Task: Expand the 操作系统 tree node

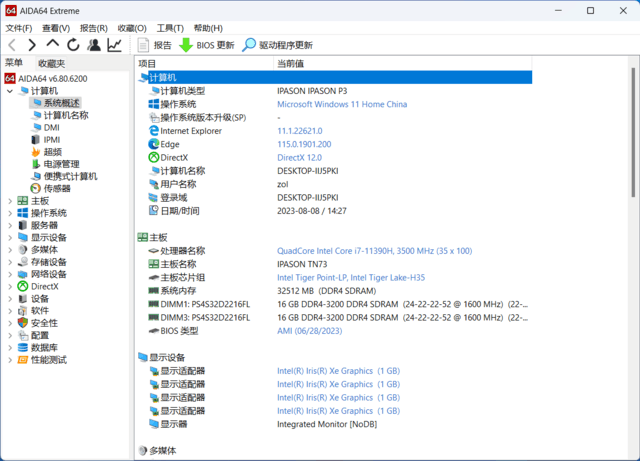Action: pos(10,213)
